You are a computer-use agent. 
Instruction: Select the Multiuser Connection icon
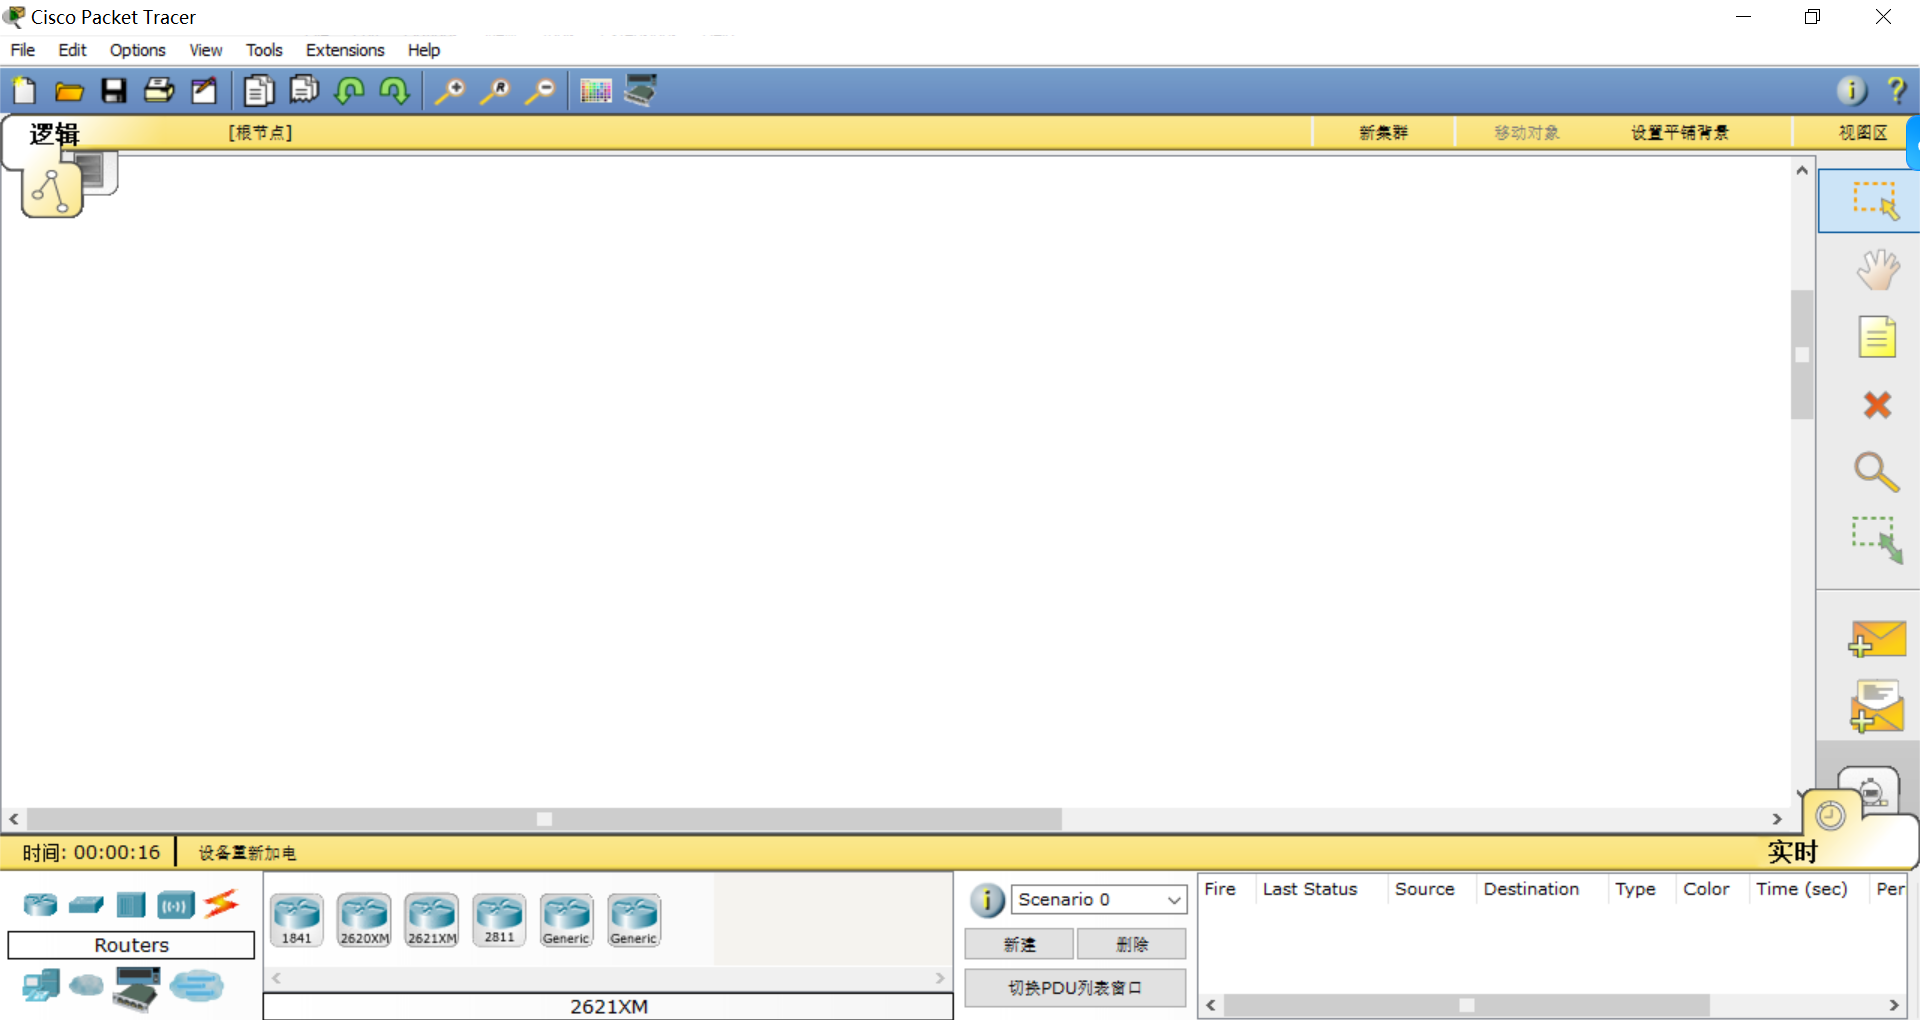(x=197, y=986)
